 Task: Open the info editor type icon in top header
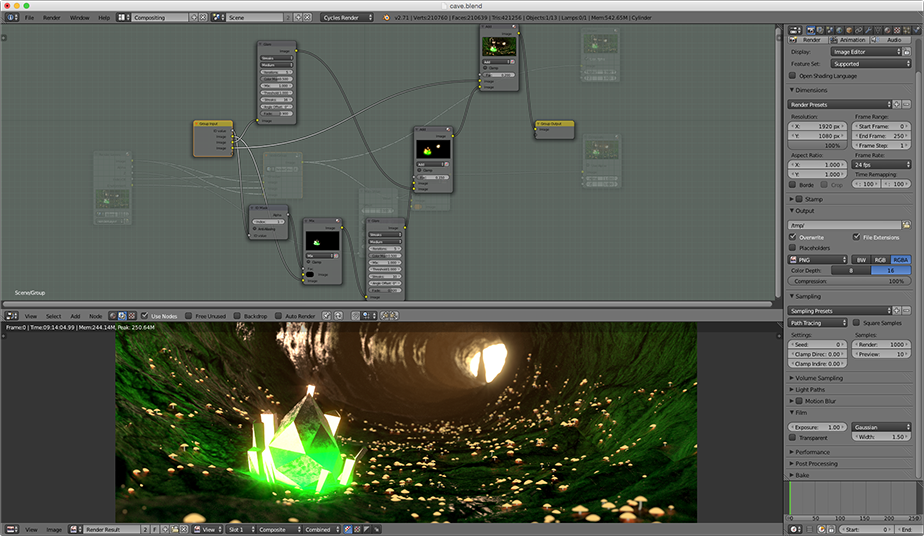pos(9,17)
